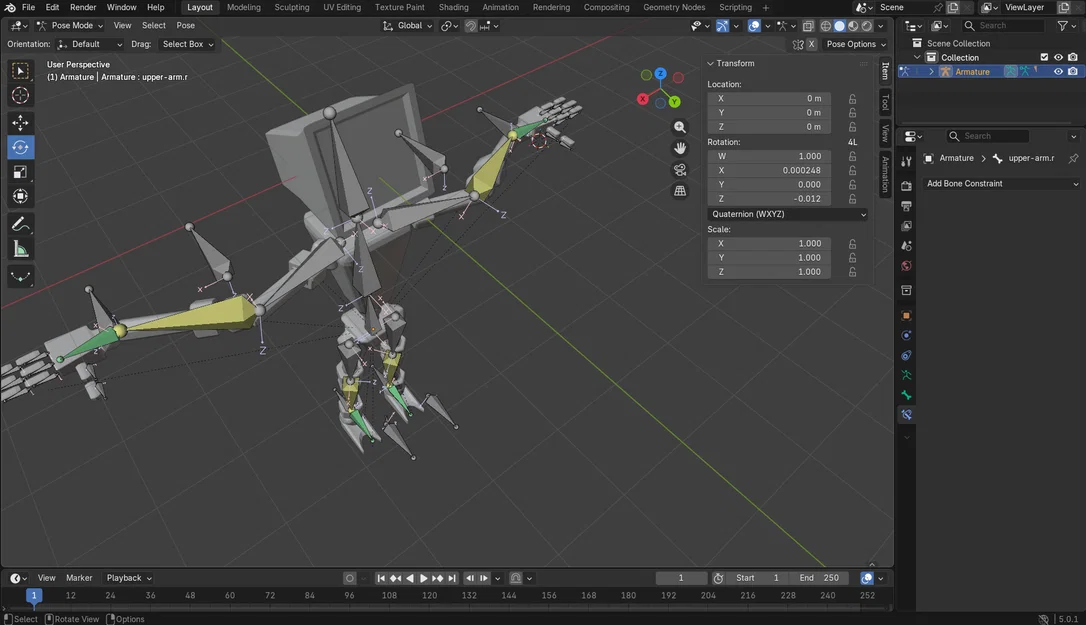Open the Object properties tab
This screenshot has height=625, width=1086.
[x=907, y=315]
